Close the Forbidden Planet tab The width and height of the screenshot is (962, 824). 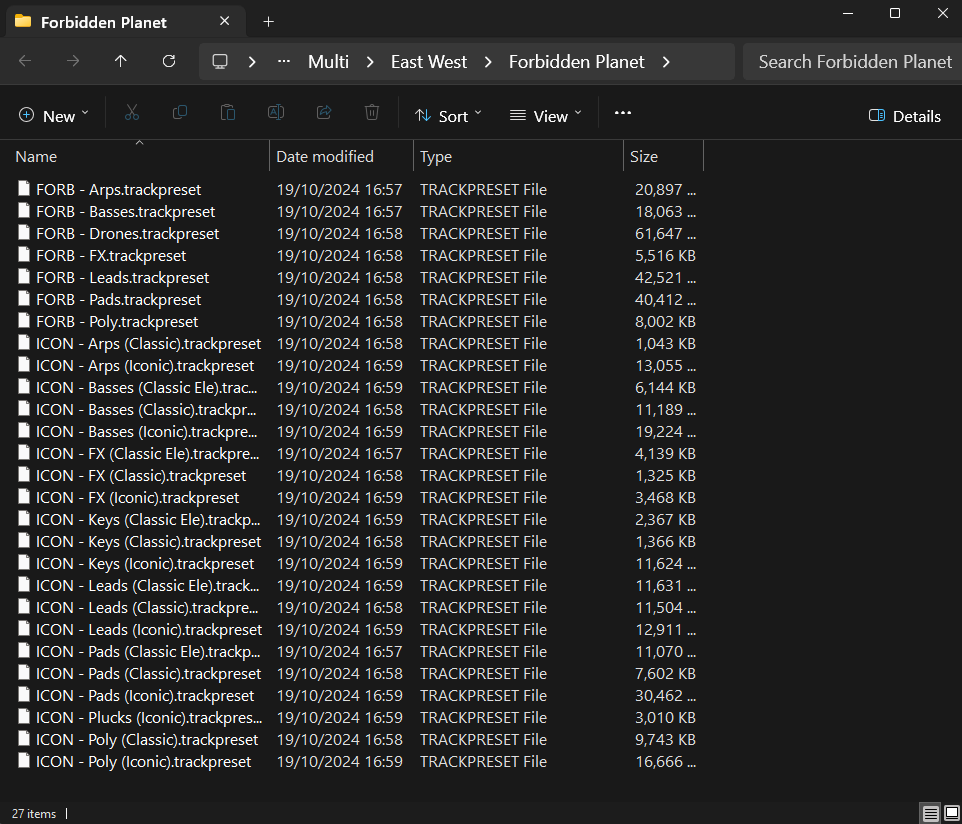[225, 21]
